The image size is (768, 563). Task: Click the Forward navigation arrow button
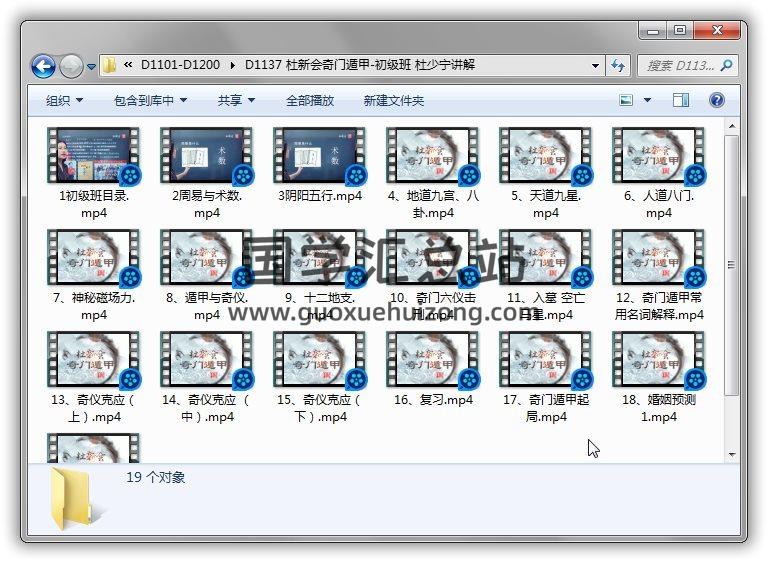[71, 66]
